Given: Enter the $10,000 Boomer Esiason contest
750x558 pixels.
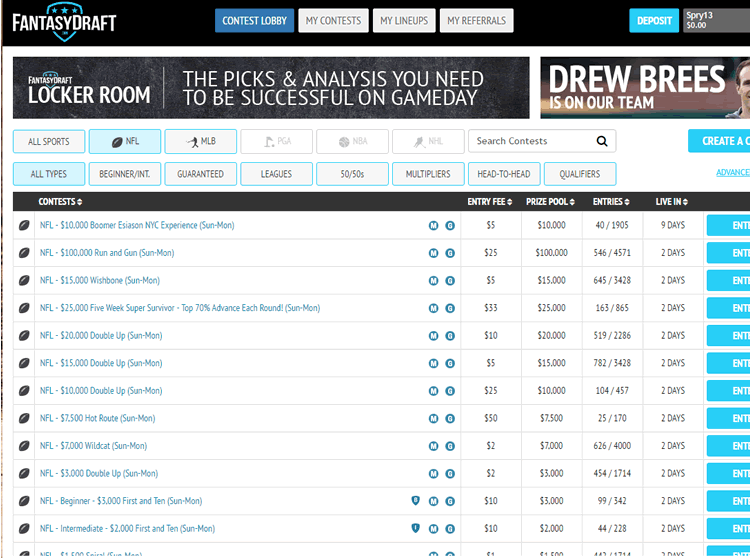Looking at the screenshot, I should [728, 225].
